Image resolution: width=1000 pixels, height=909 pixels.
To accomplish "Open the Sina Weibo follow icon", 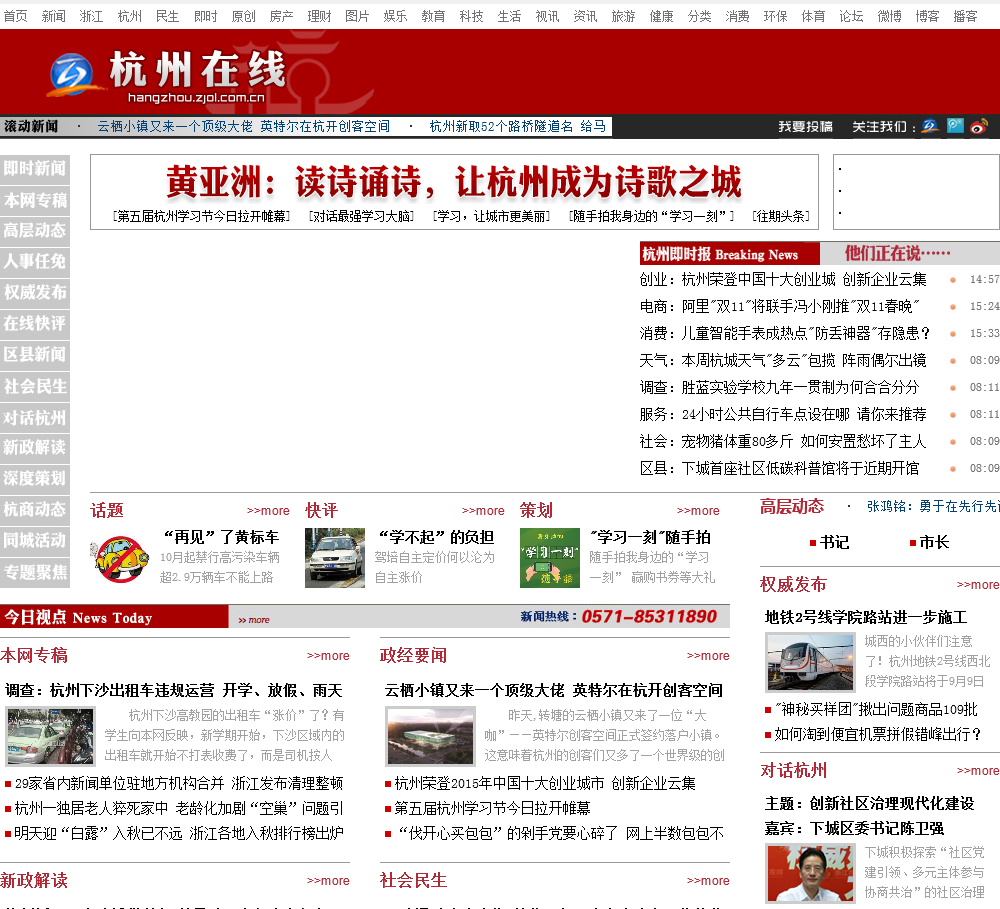I will point(979,126).
